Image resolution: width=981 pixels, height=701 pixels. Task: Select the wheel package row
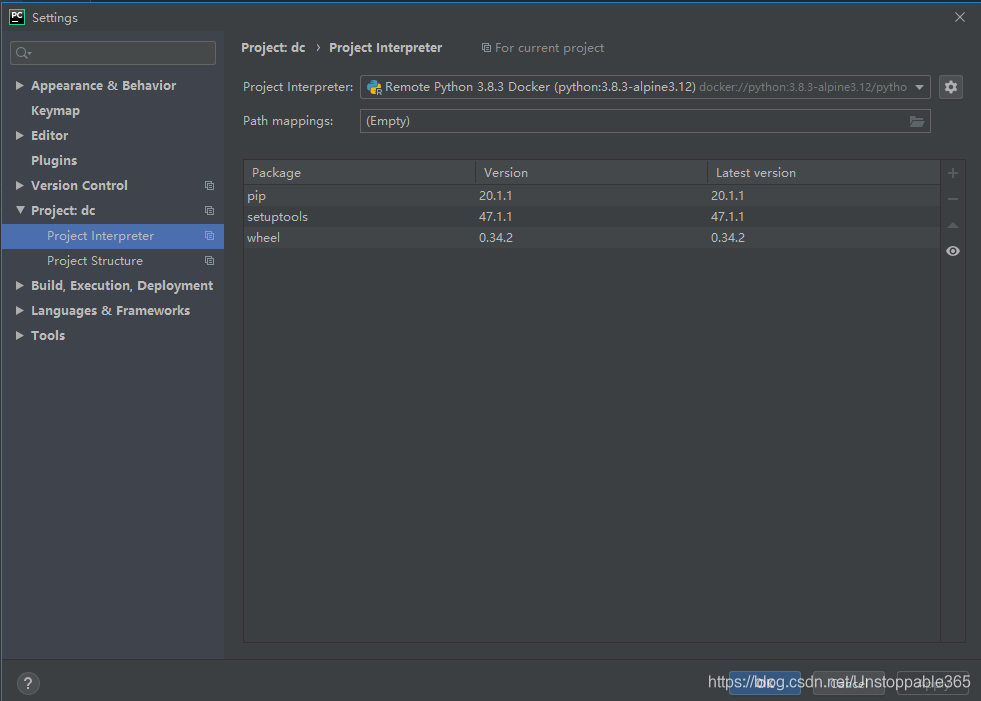point(592,238)
